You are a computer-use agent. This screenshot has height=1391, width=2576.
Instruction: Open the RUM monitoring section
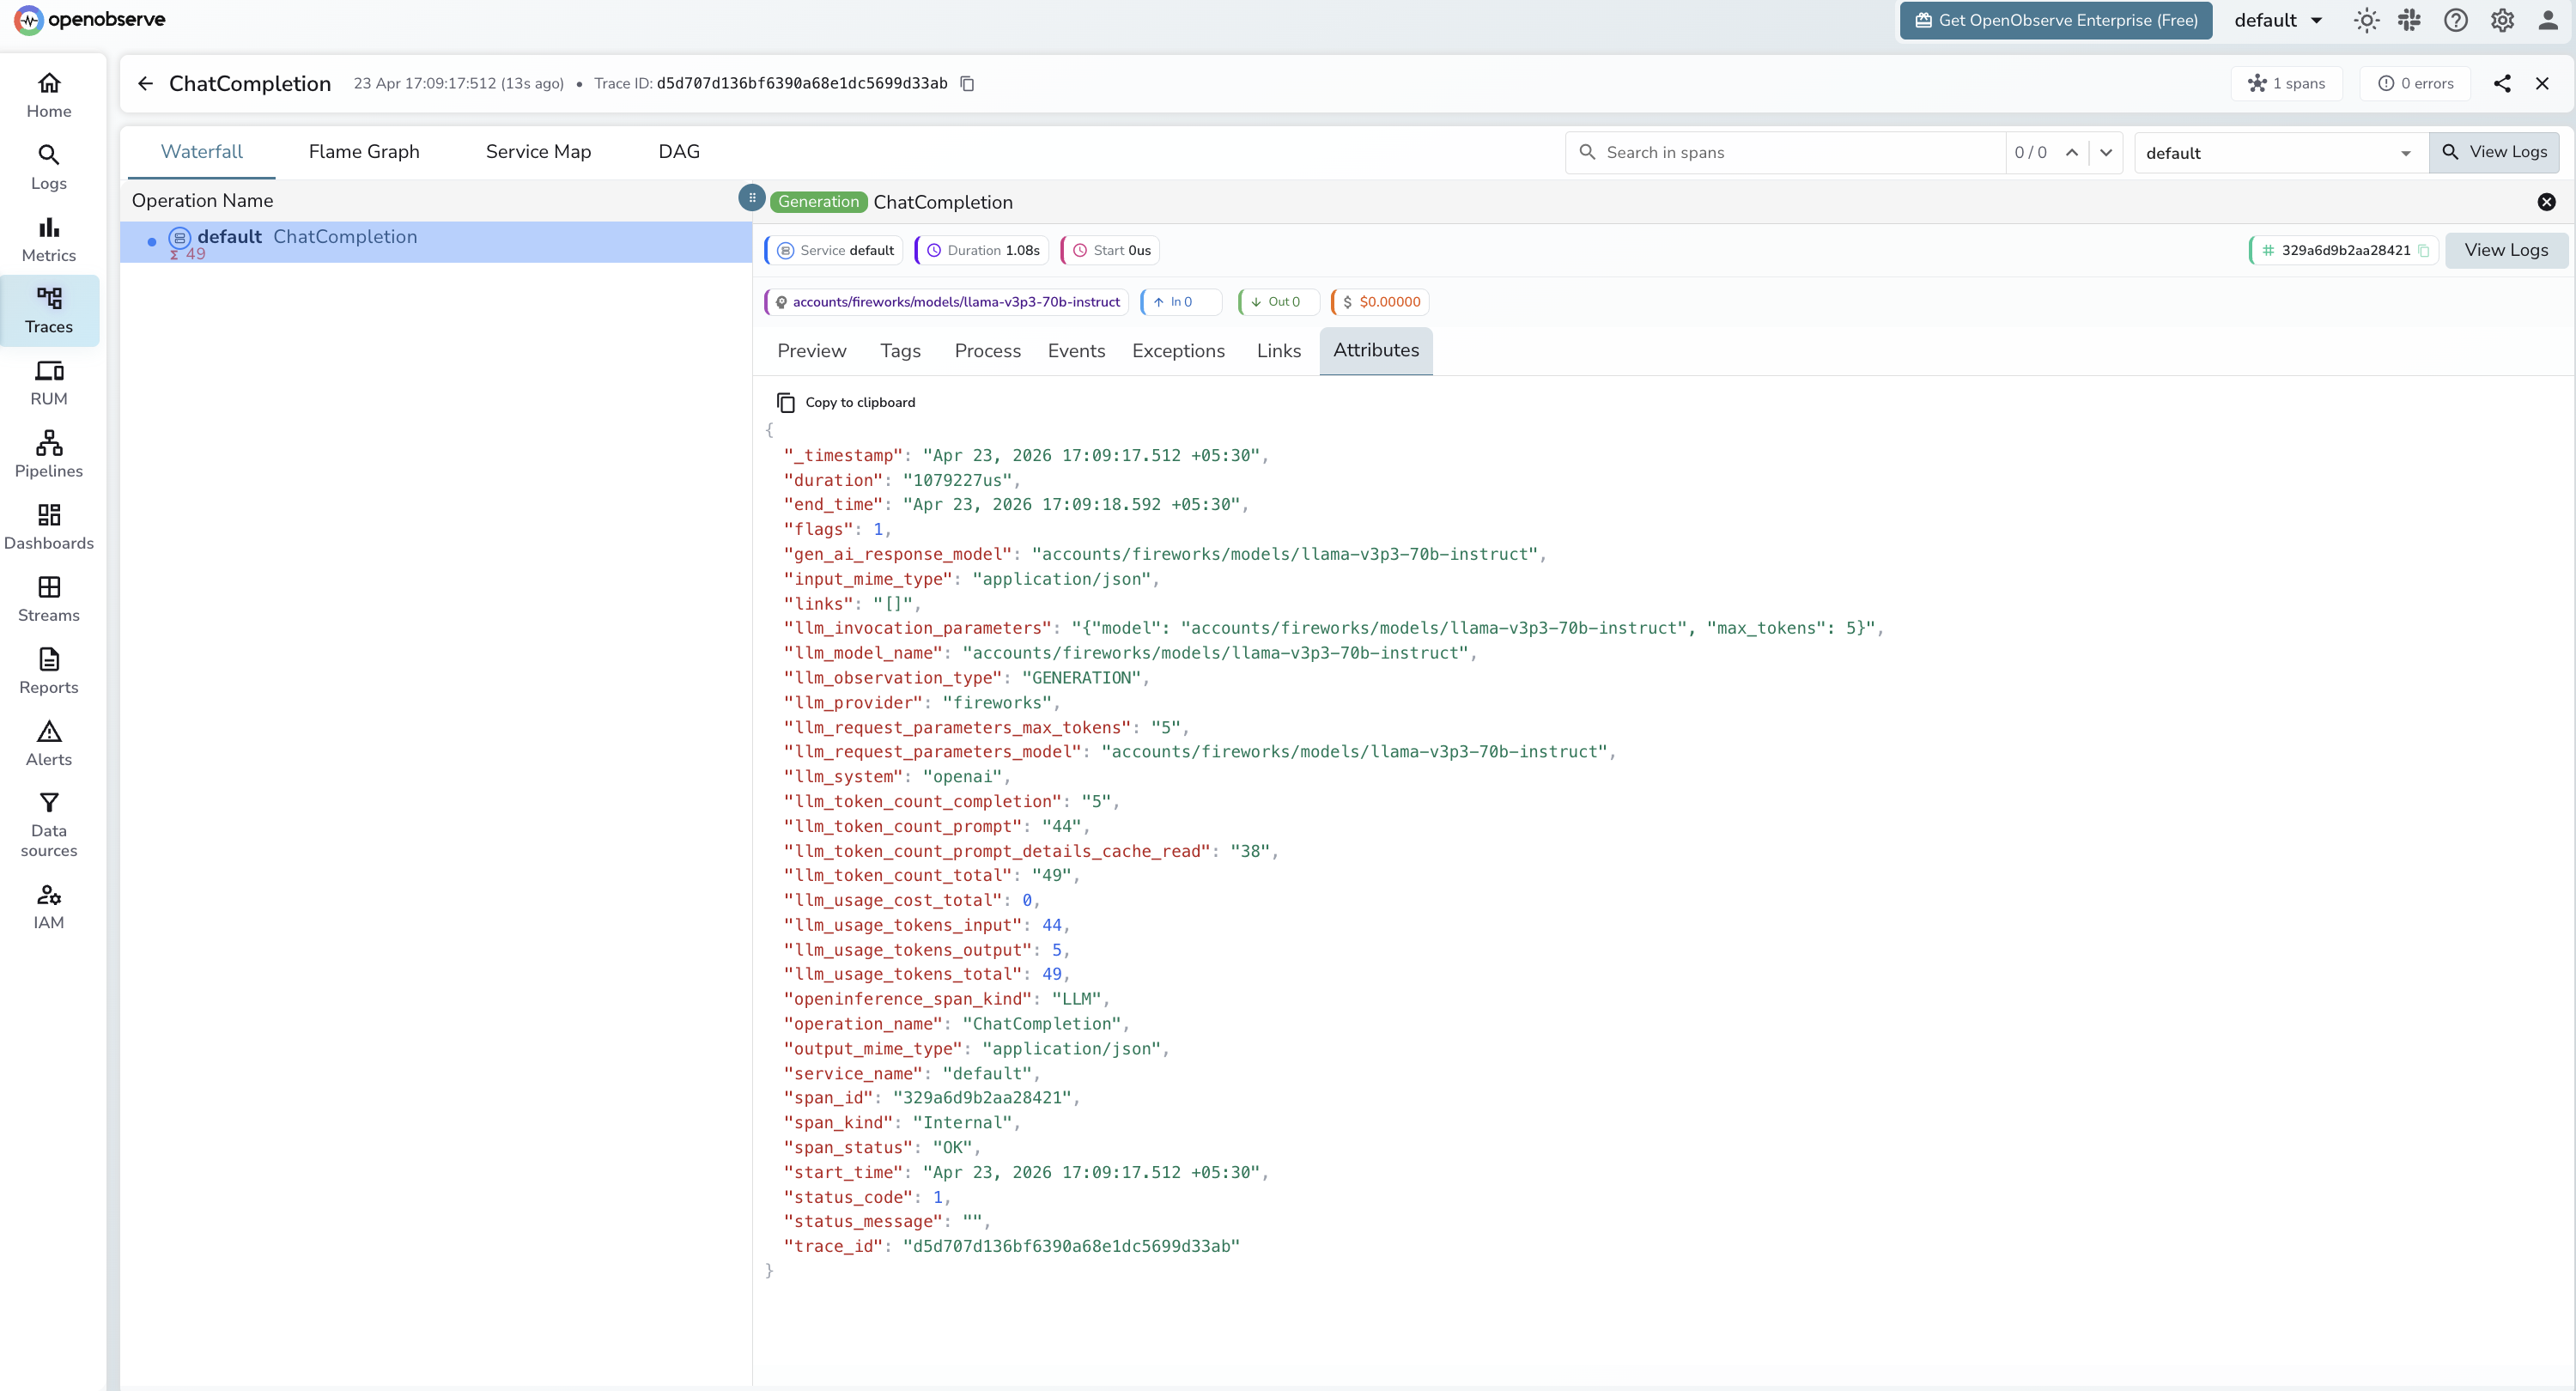coord(49,382)
